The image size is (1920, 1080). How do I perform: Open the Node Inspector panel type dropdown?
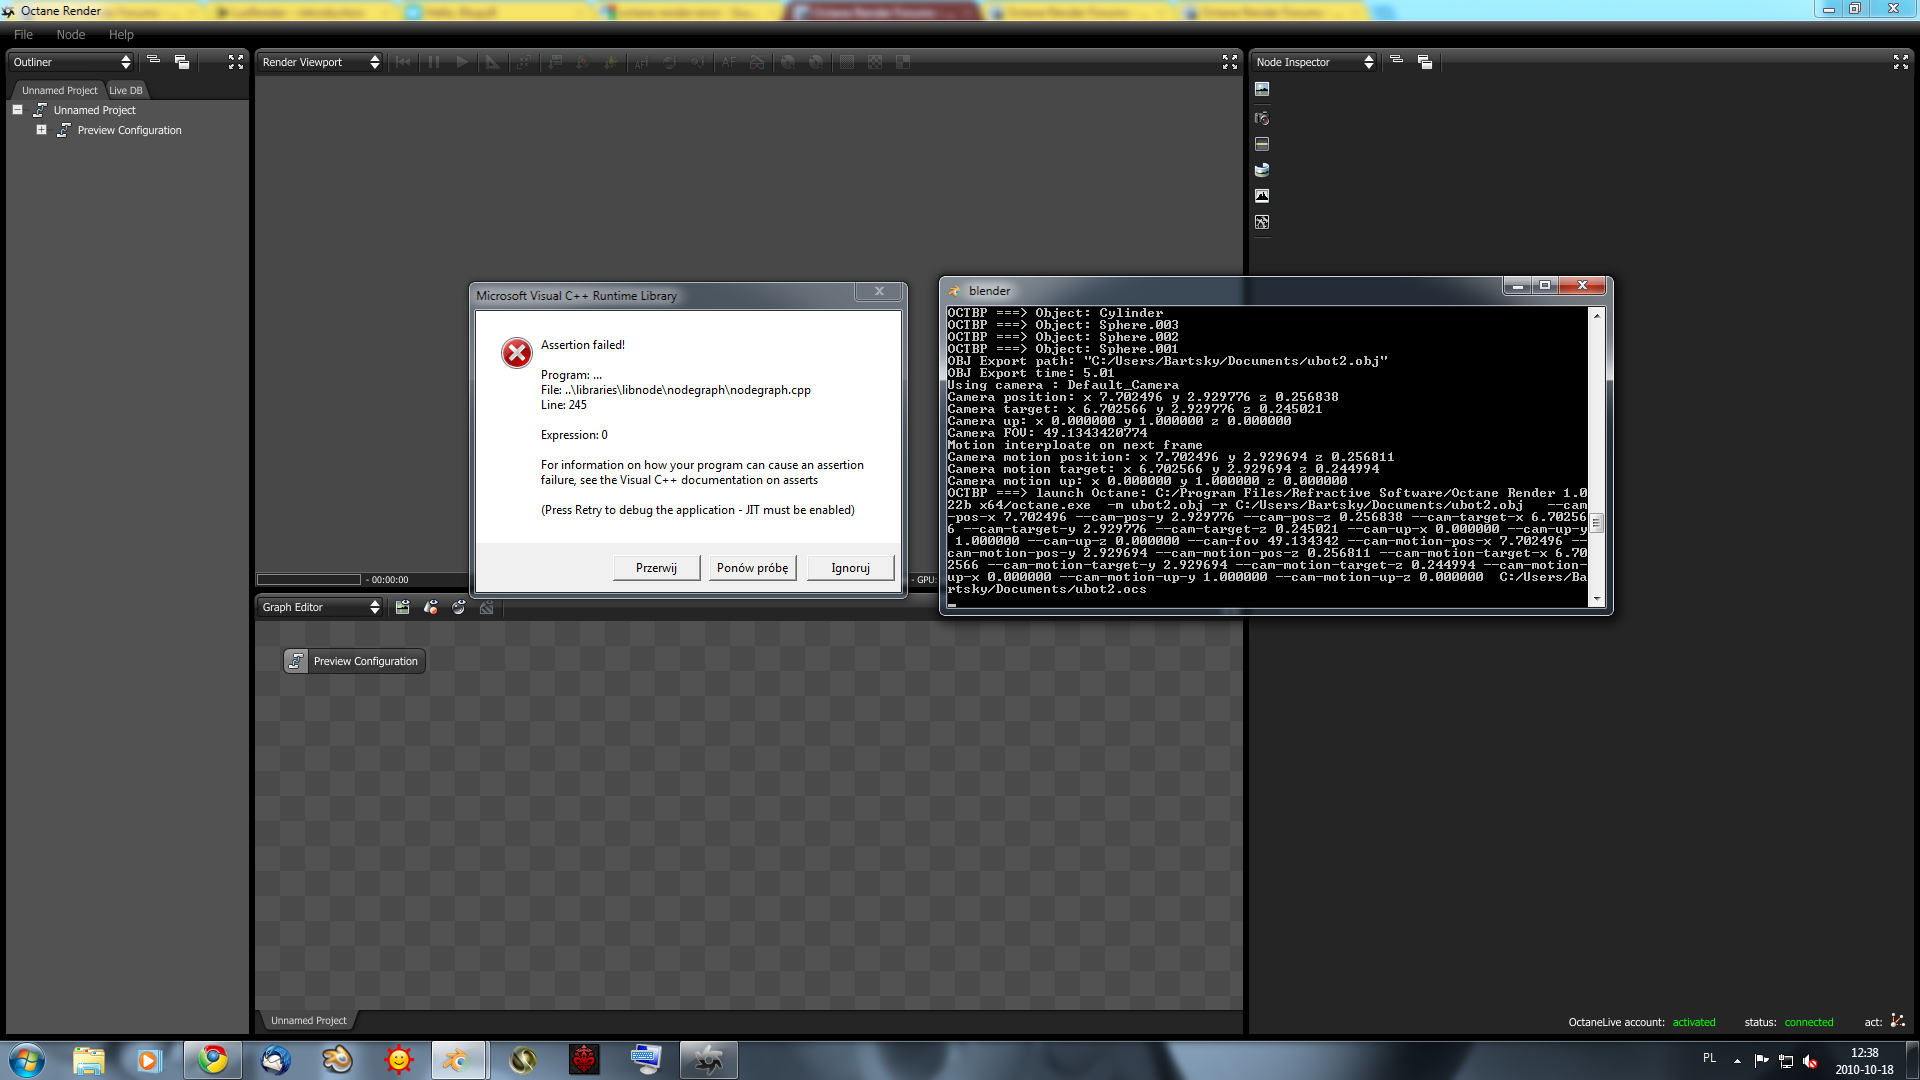tap(1315, 62)
